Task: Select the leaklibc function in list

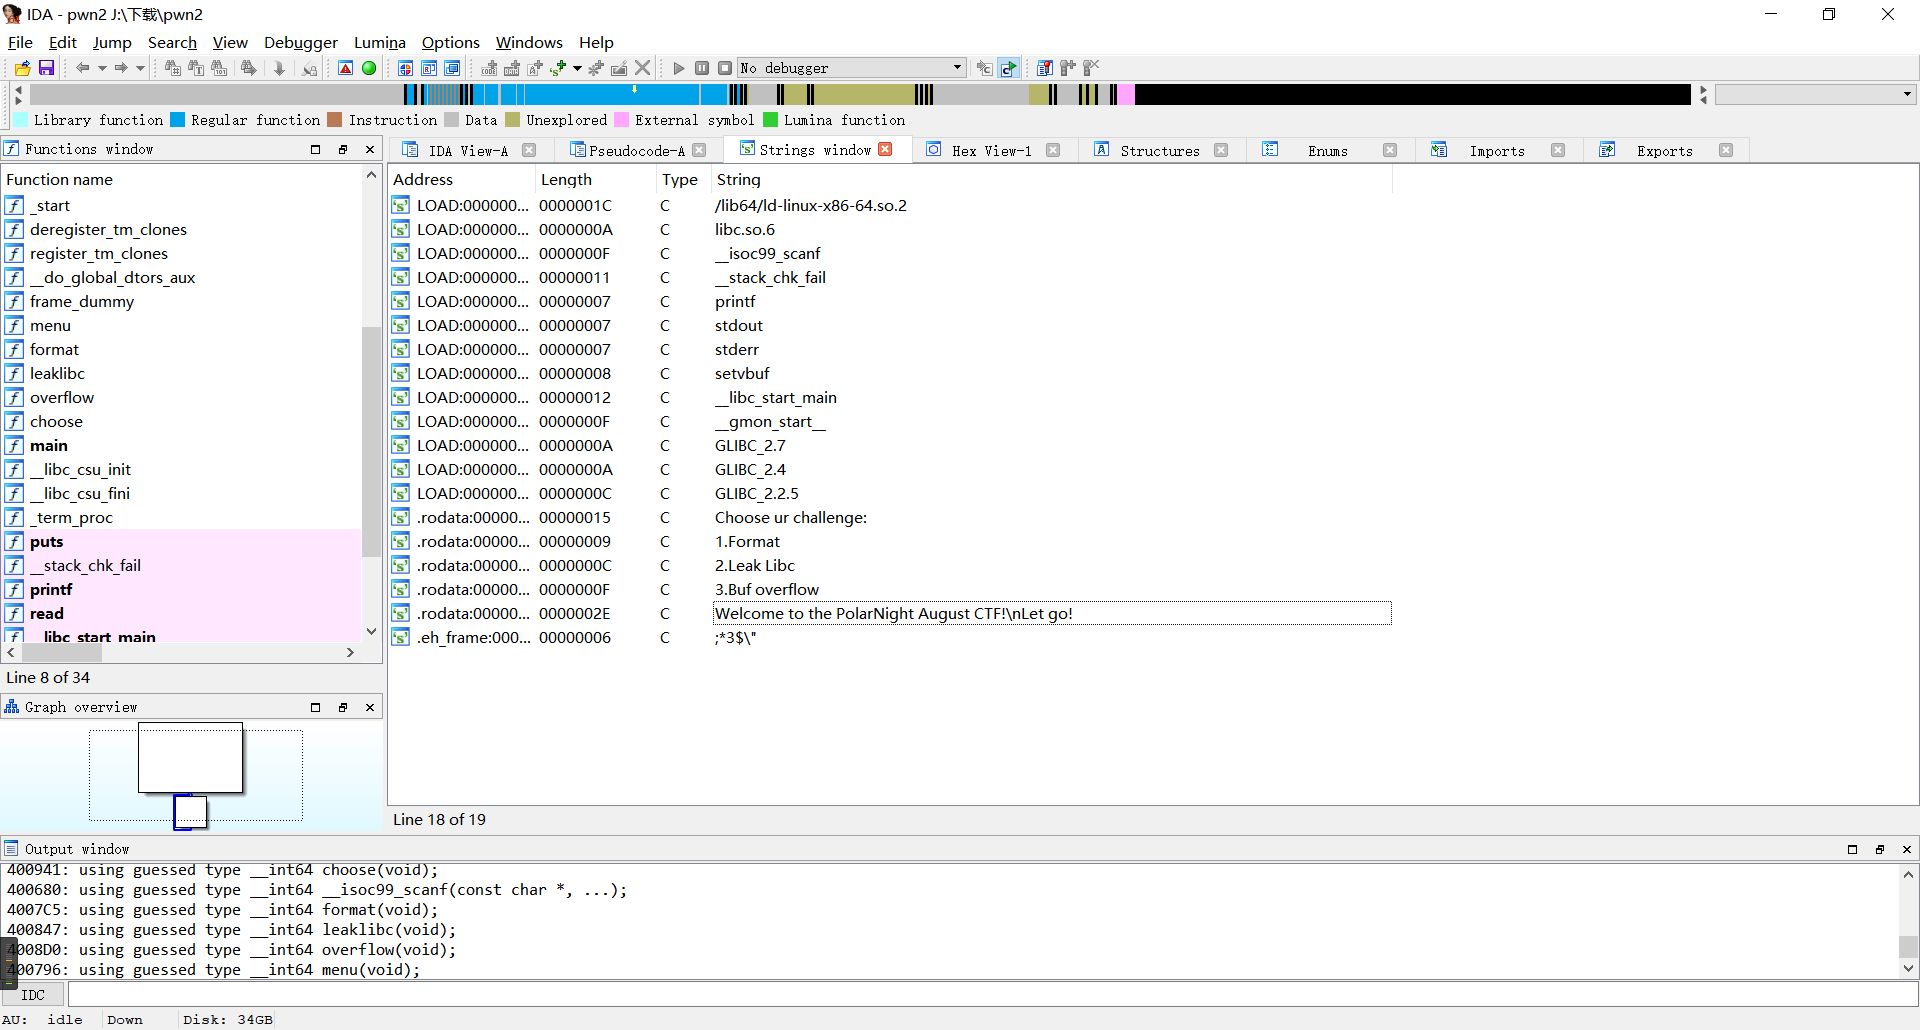Action: point(57,373)
